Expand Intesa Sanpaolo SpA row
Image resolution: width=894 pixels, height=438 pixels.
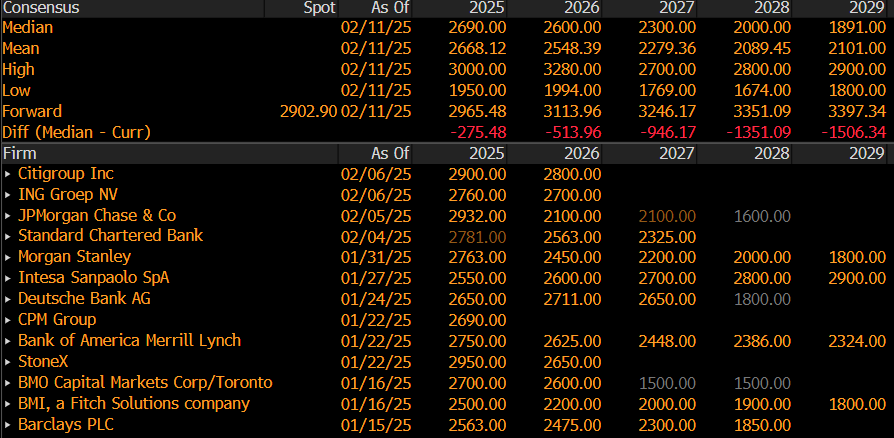tap(7, 278)
